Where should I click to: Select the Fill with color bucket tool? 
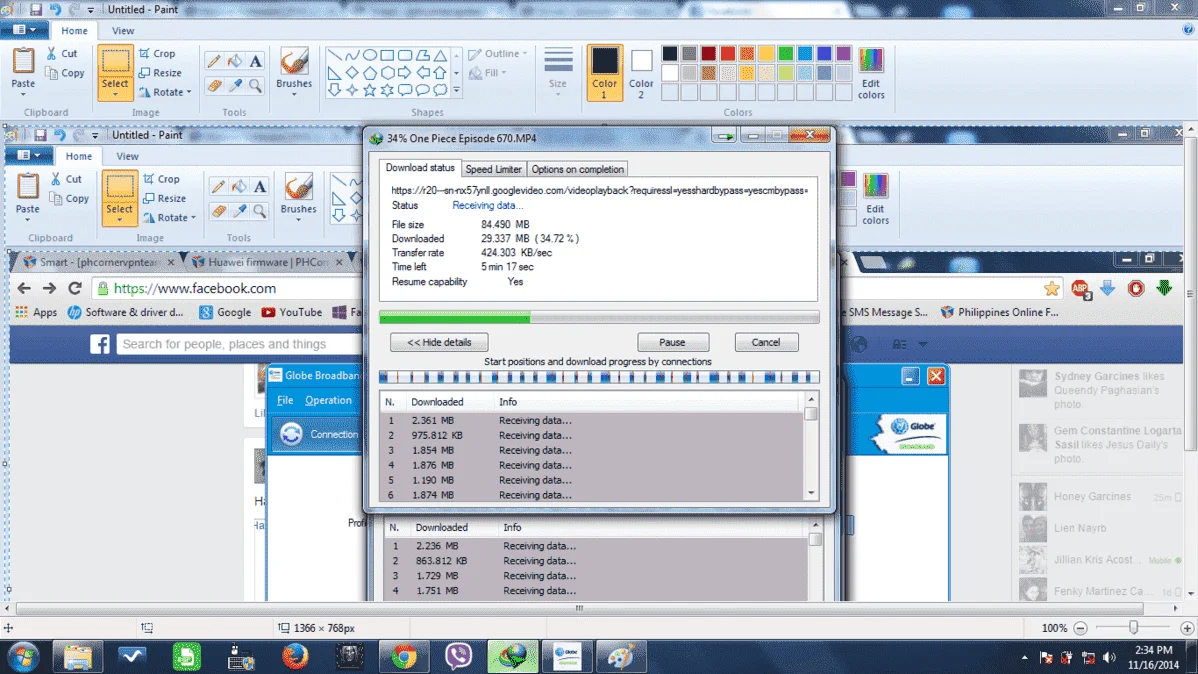click(235, 61)
